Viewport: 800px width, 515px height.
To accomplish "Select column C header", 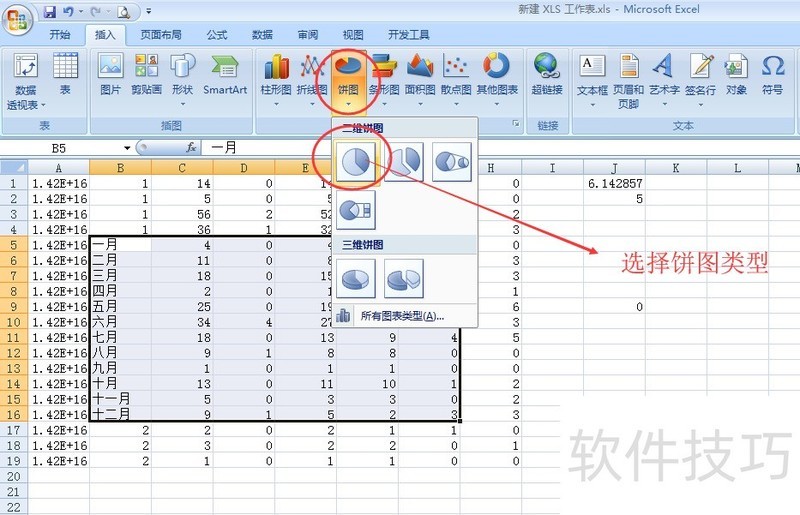I will coord(182,167).
